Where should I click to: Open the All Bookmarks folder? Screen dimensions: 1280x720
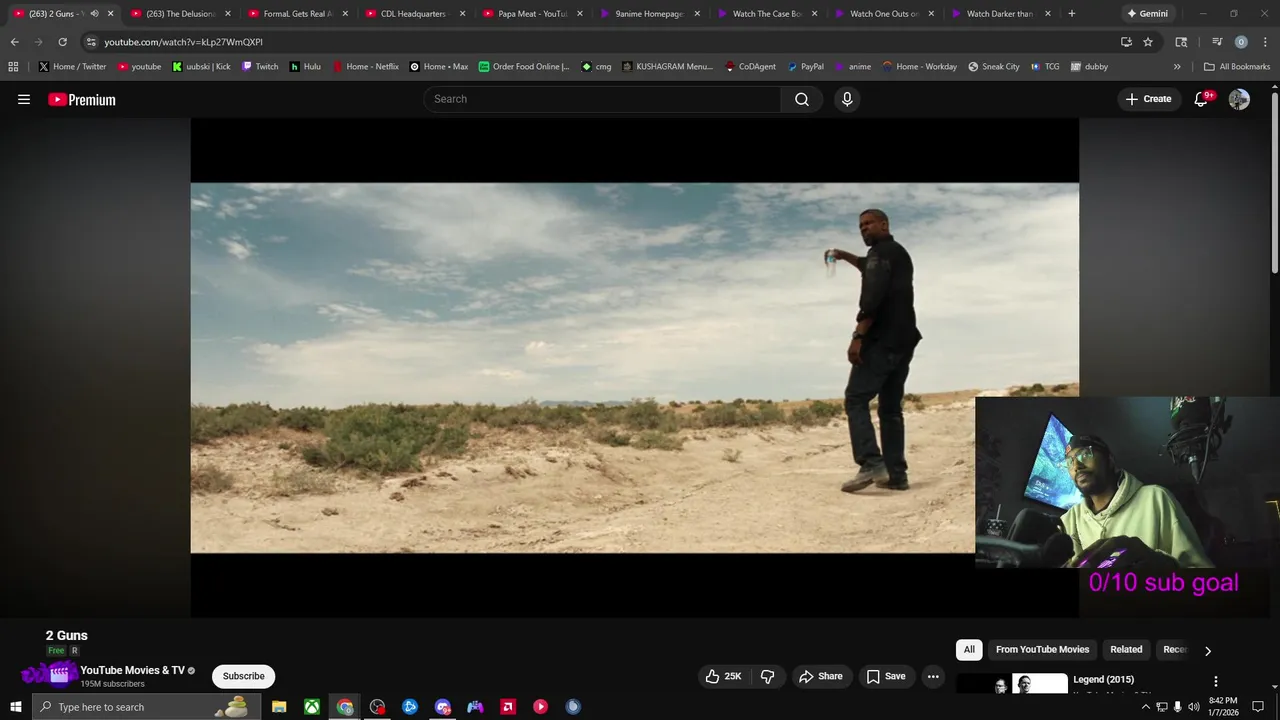pyautogui.click(x=1237, y=67)
